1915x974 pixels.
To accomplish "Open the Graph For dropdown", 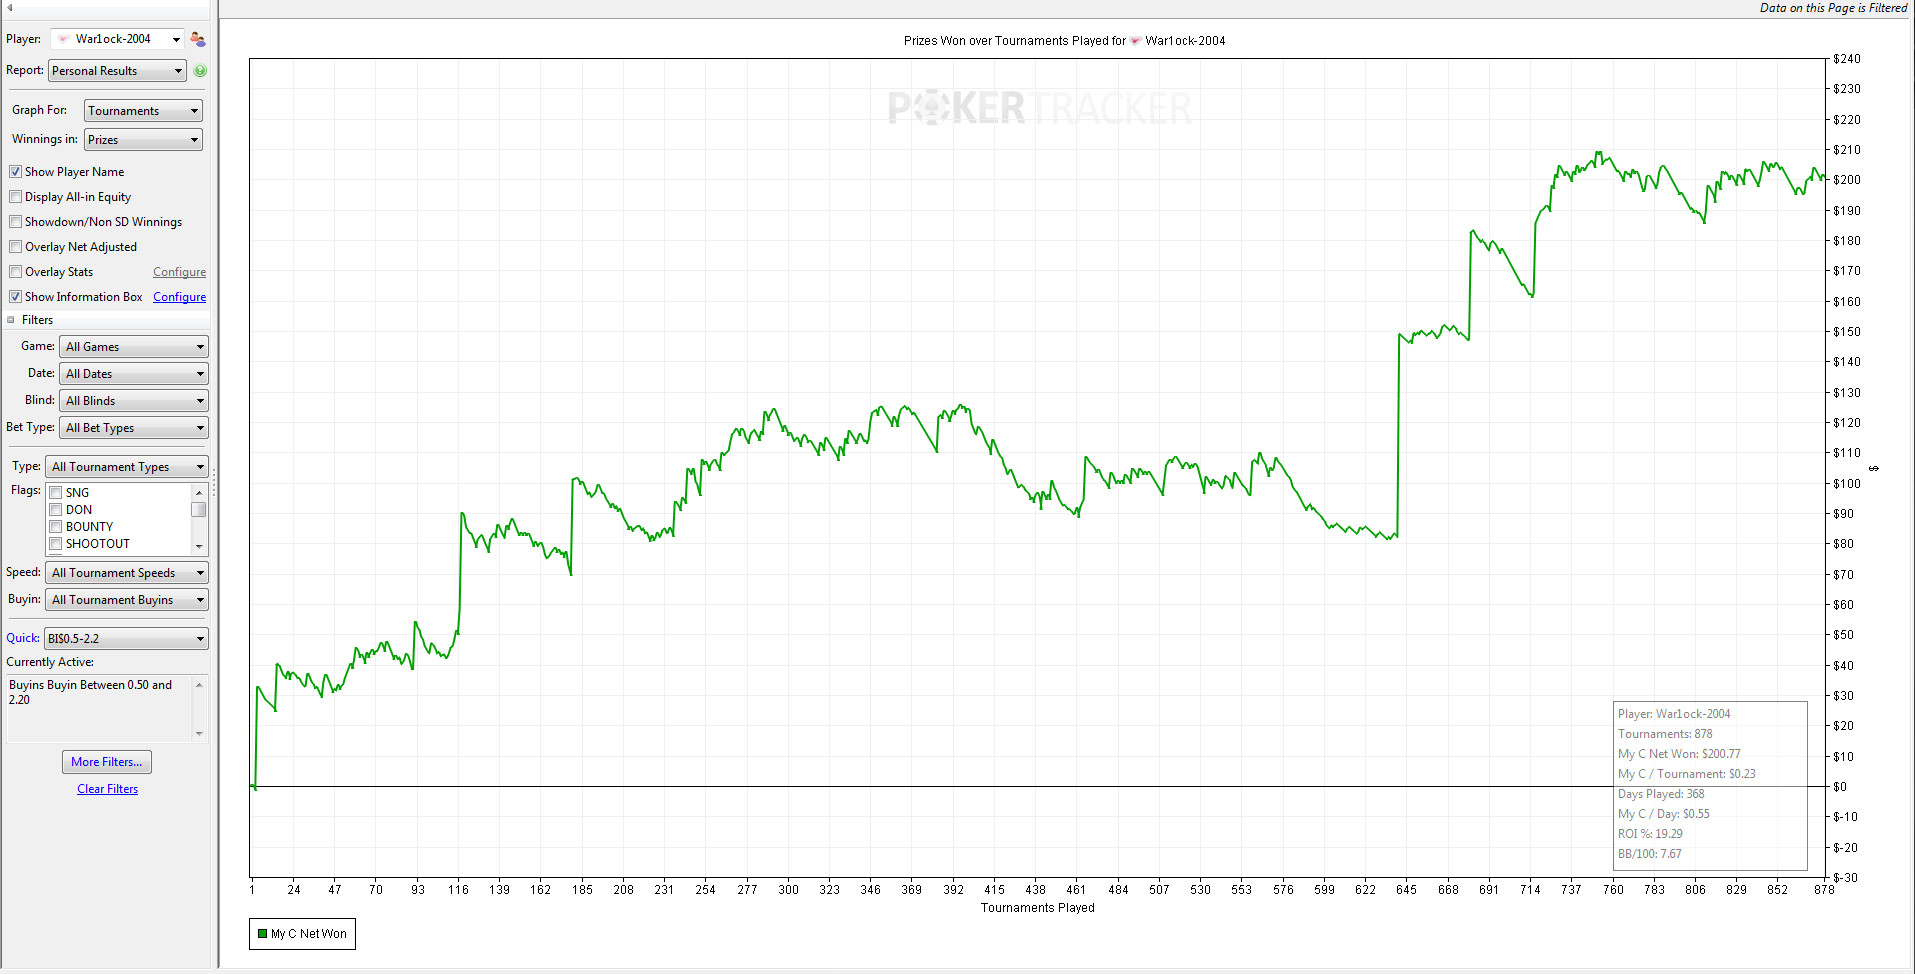I will 143,111.
